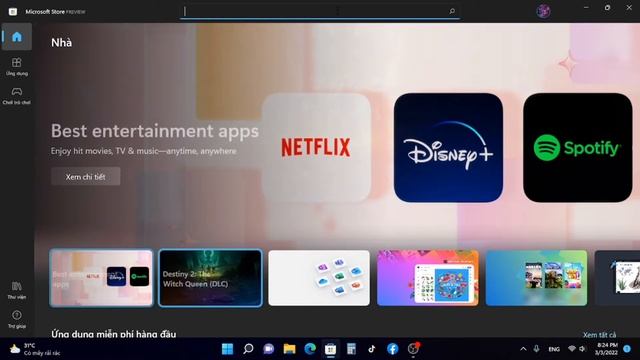Viewport: 640px width, 360px height.
Task: Switch the ENG input language indicator
Action: click(554, 349)
